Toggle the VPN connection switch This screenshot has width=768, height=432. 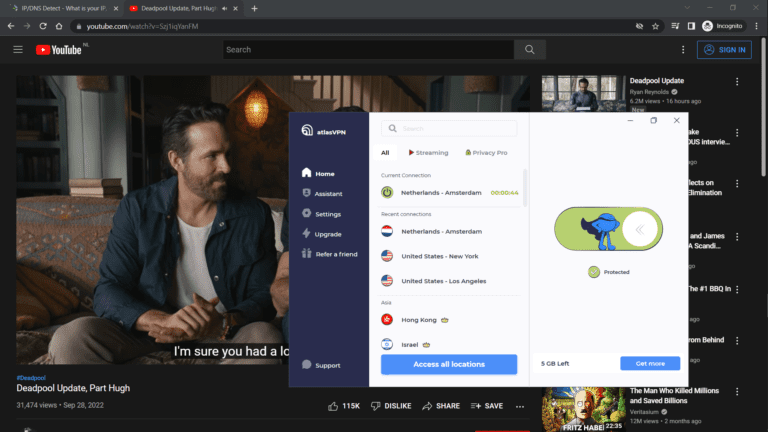point(608,229)
